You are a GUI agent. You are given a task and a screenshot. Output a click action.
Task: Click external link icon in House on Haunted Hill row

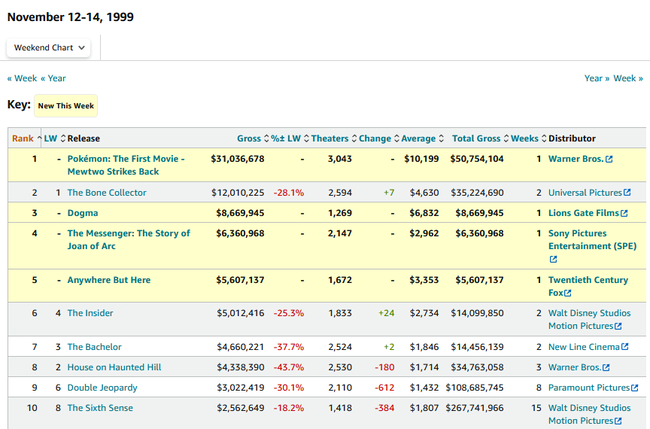[606, 368]
